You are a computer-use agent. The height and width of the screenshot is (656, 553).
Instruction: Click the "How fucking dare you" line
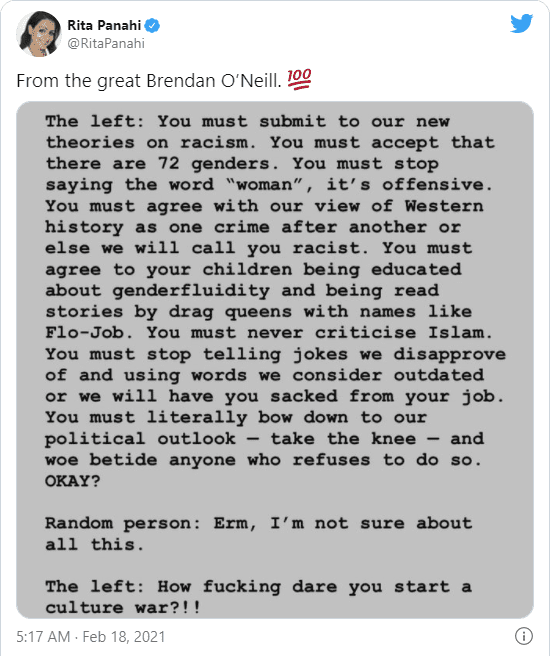(259, 587)
